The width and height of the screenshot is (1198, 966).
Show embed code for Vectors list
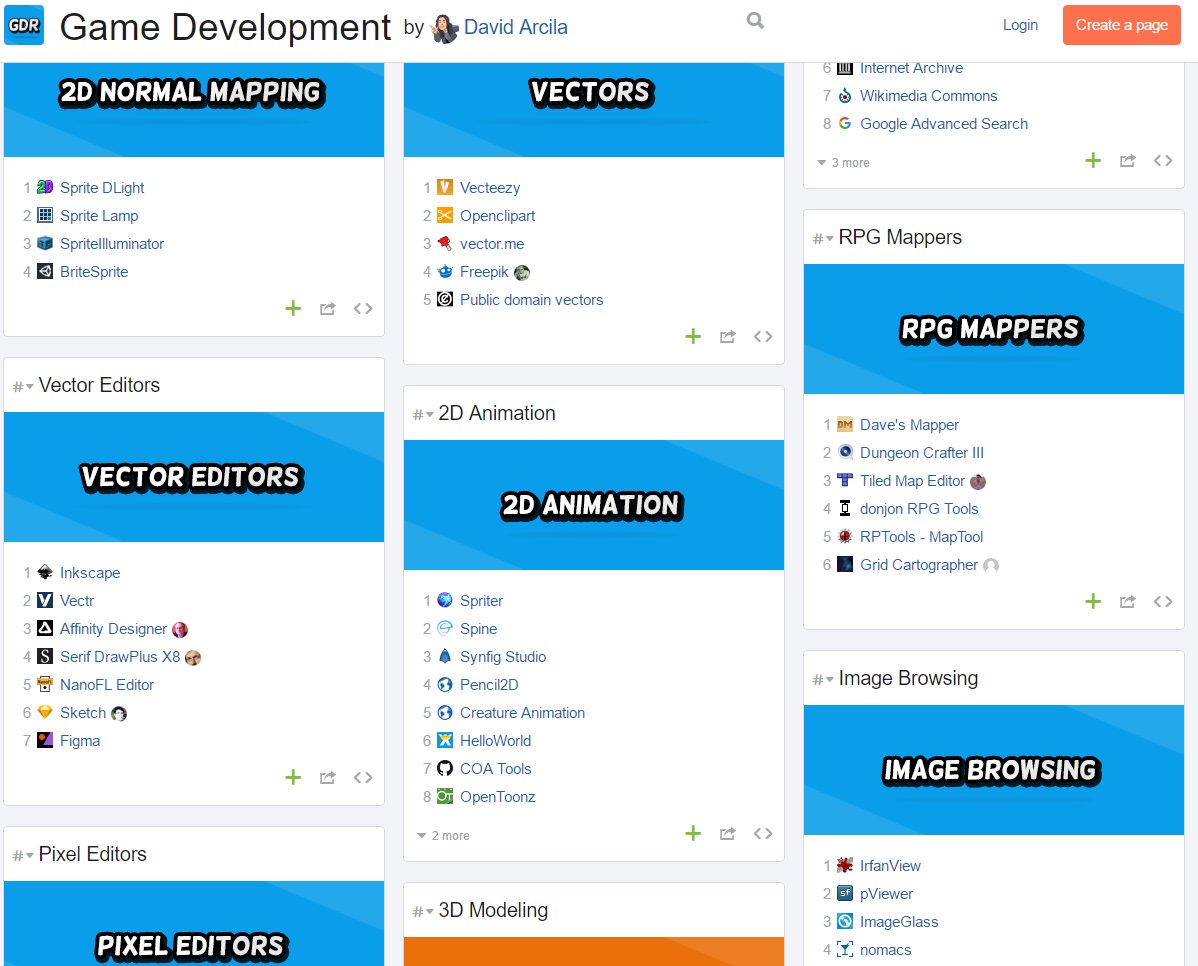coord(763,336)
